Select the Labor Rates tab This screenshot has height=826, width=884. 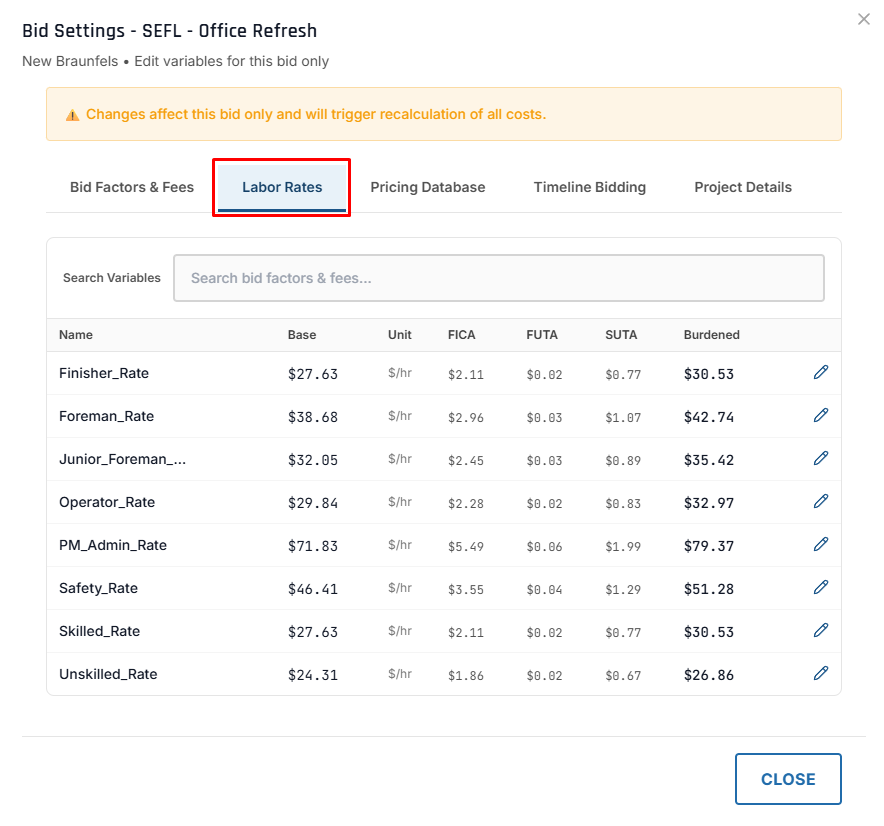[x=282, y=187]
